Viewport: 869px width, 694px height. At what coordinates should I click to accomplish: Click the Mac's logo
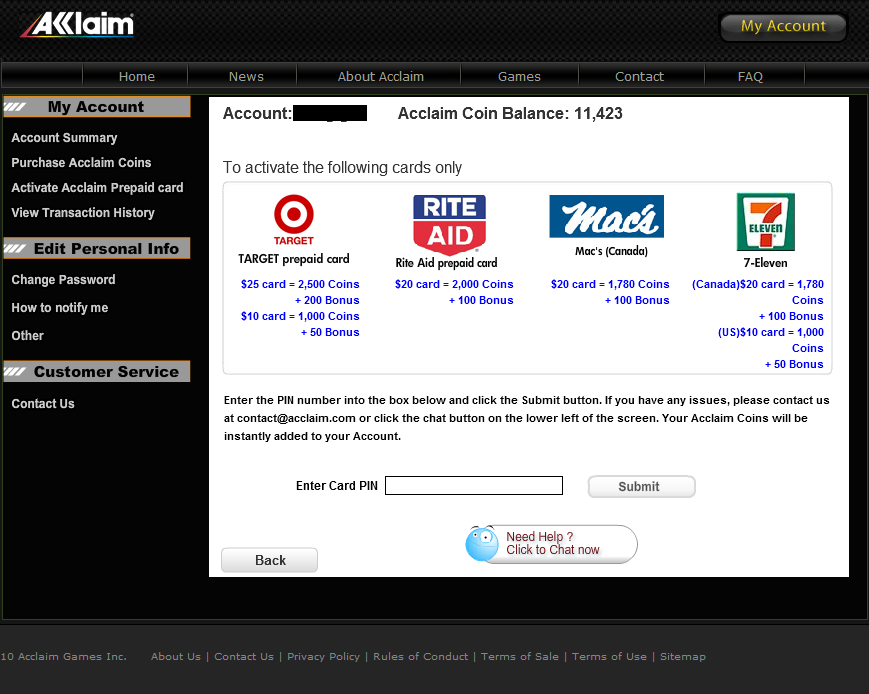tap(606, 216)
